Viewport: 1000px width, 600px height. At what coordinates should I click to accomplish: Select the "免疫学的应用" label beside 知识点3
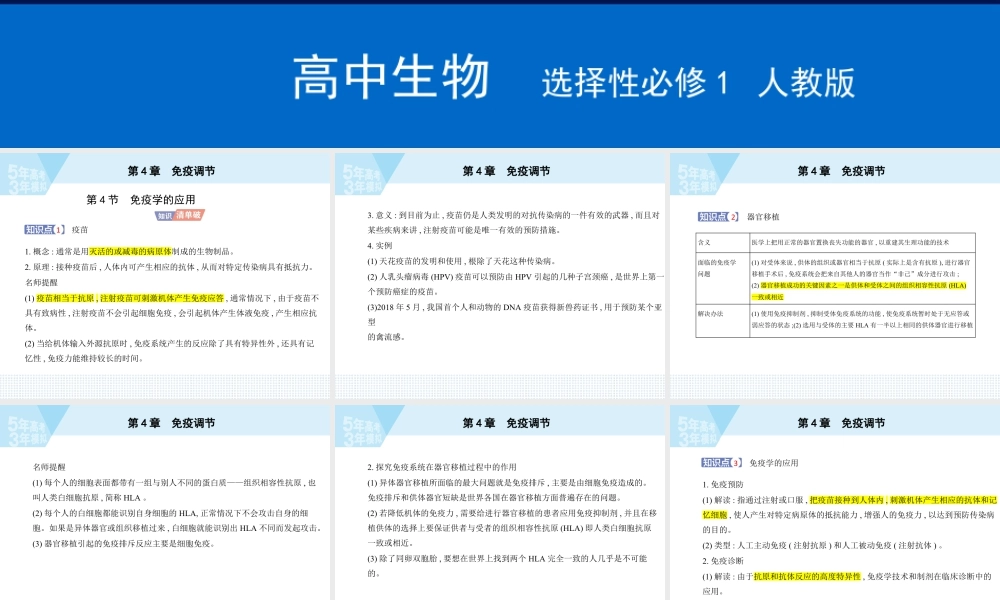click(x=774, y=463)
